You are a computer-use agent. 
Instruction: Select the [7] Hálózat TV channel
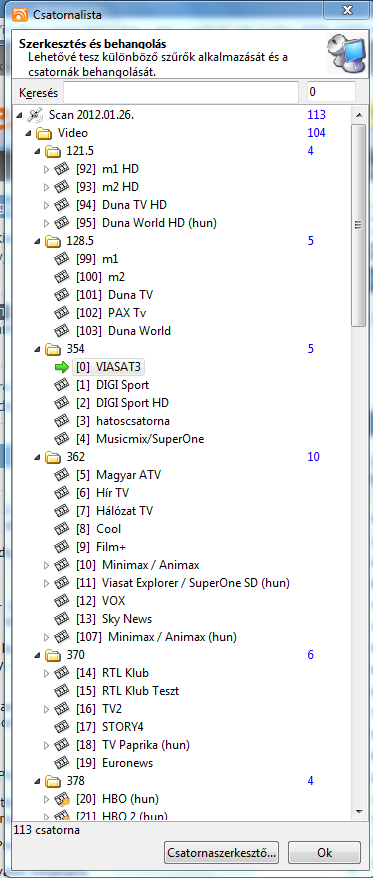(x=114, y=511)
